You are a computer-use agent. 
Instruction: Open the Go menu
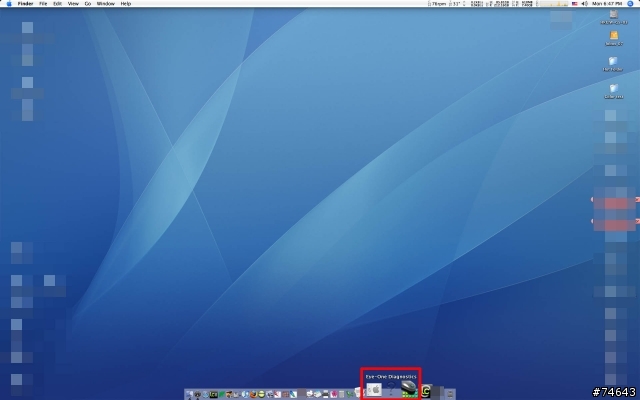pos(88,3)
